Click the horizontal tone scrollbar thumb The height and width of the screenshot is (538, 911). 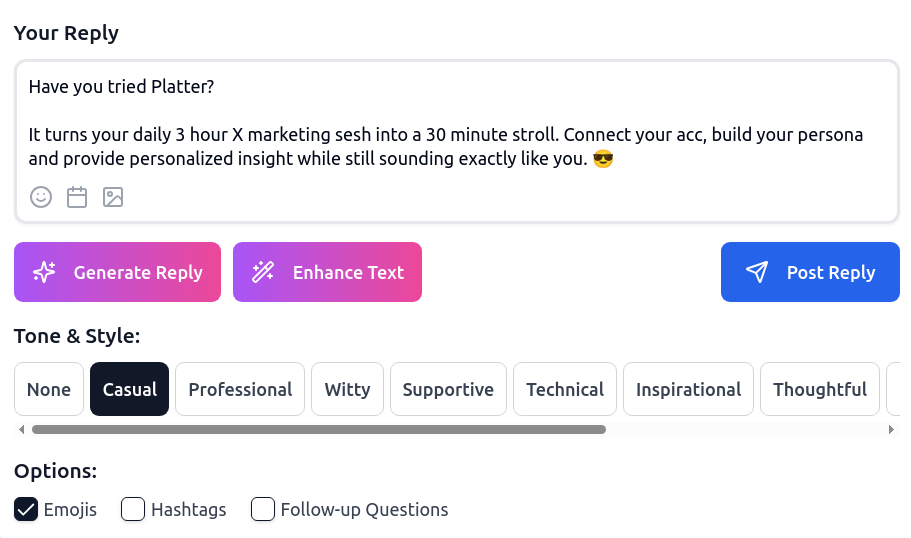[x=318, y=430]
